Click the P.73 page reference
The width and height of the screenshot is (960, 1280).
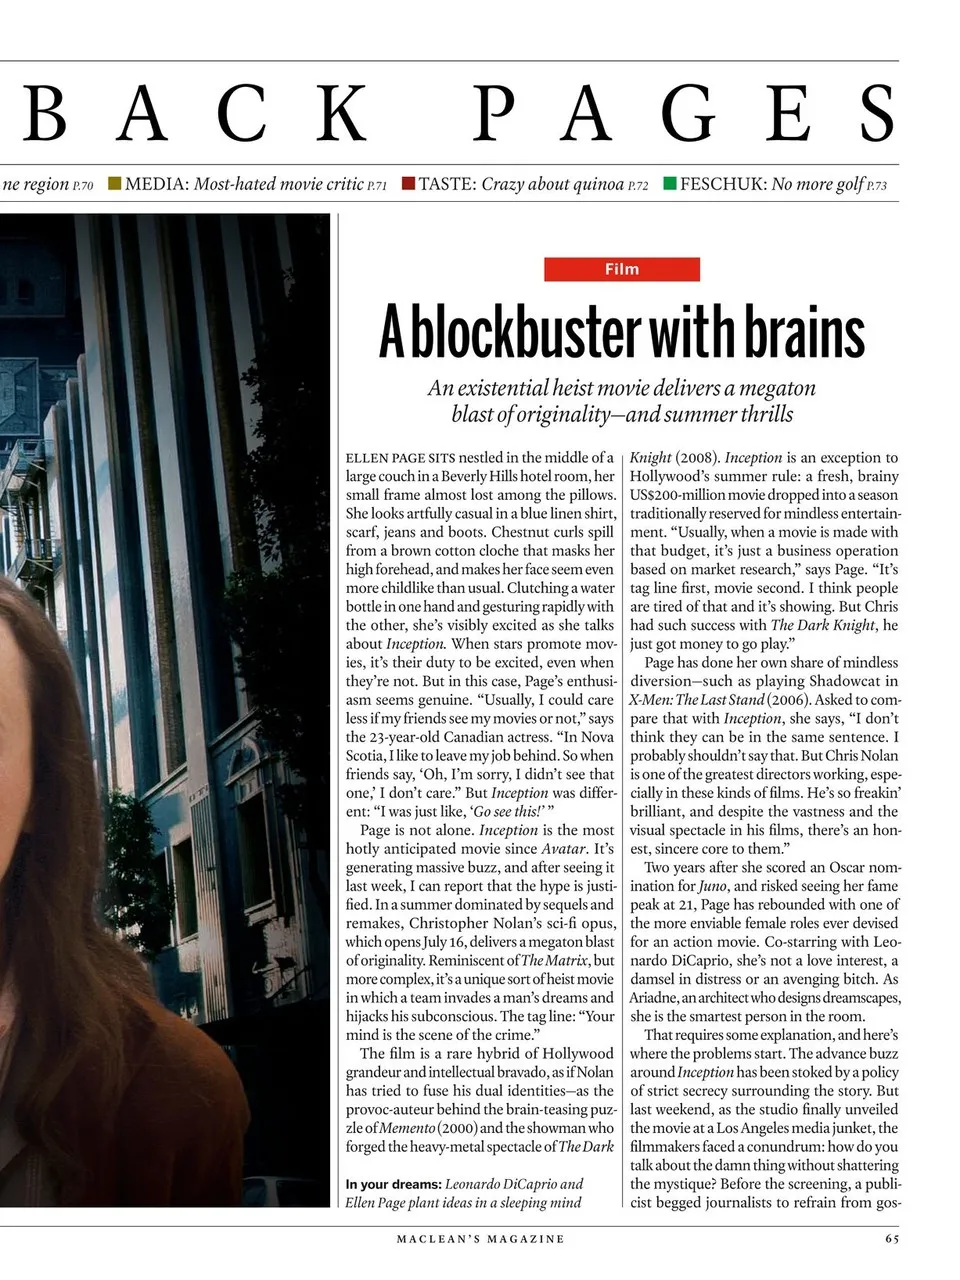pyautogui.click(x=876, y=186)
